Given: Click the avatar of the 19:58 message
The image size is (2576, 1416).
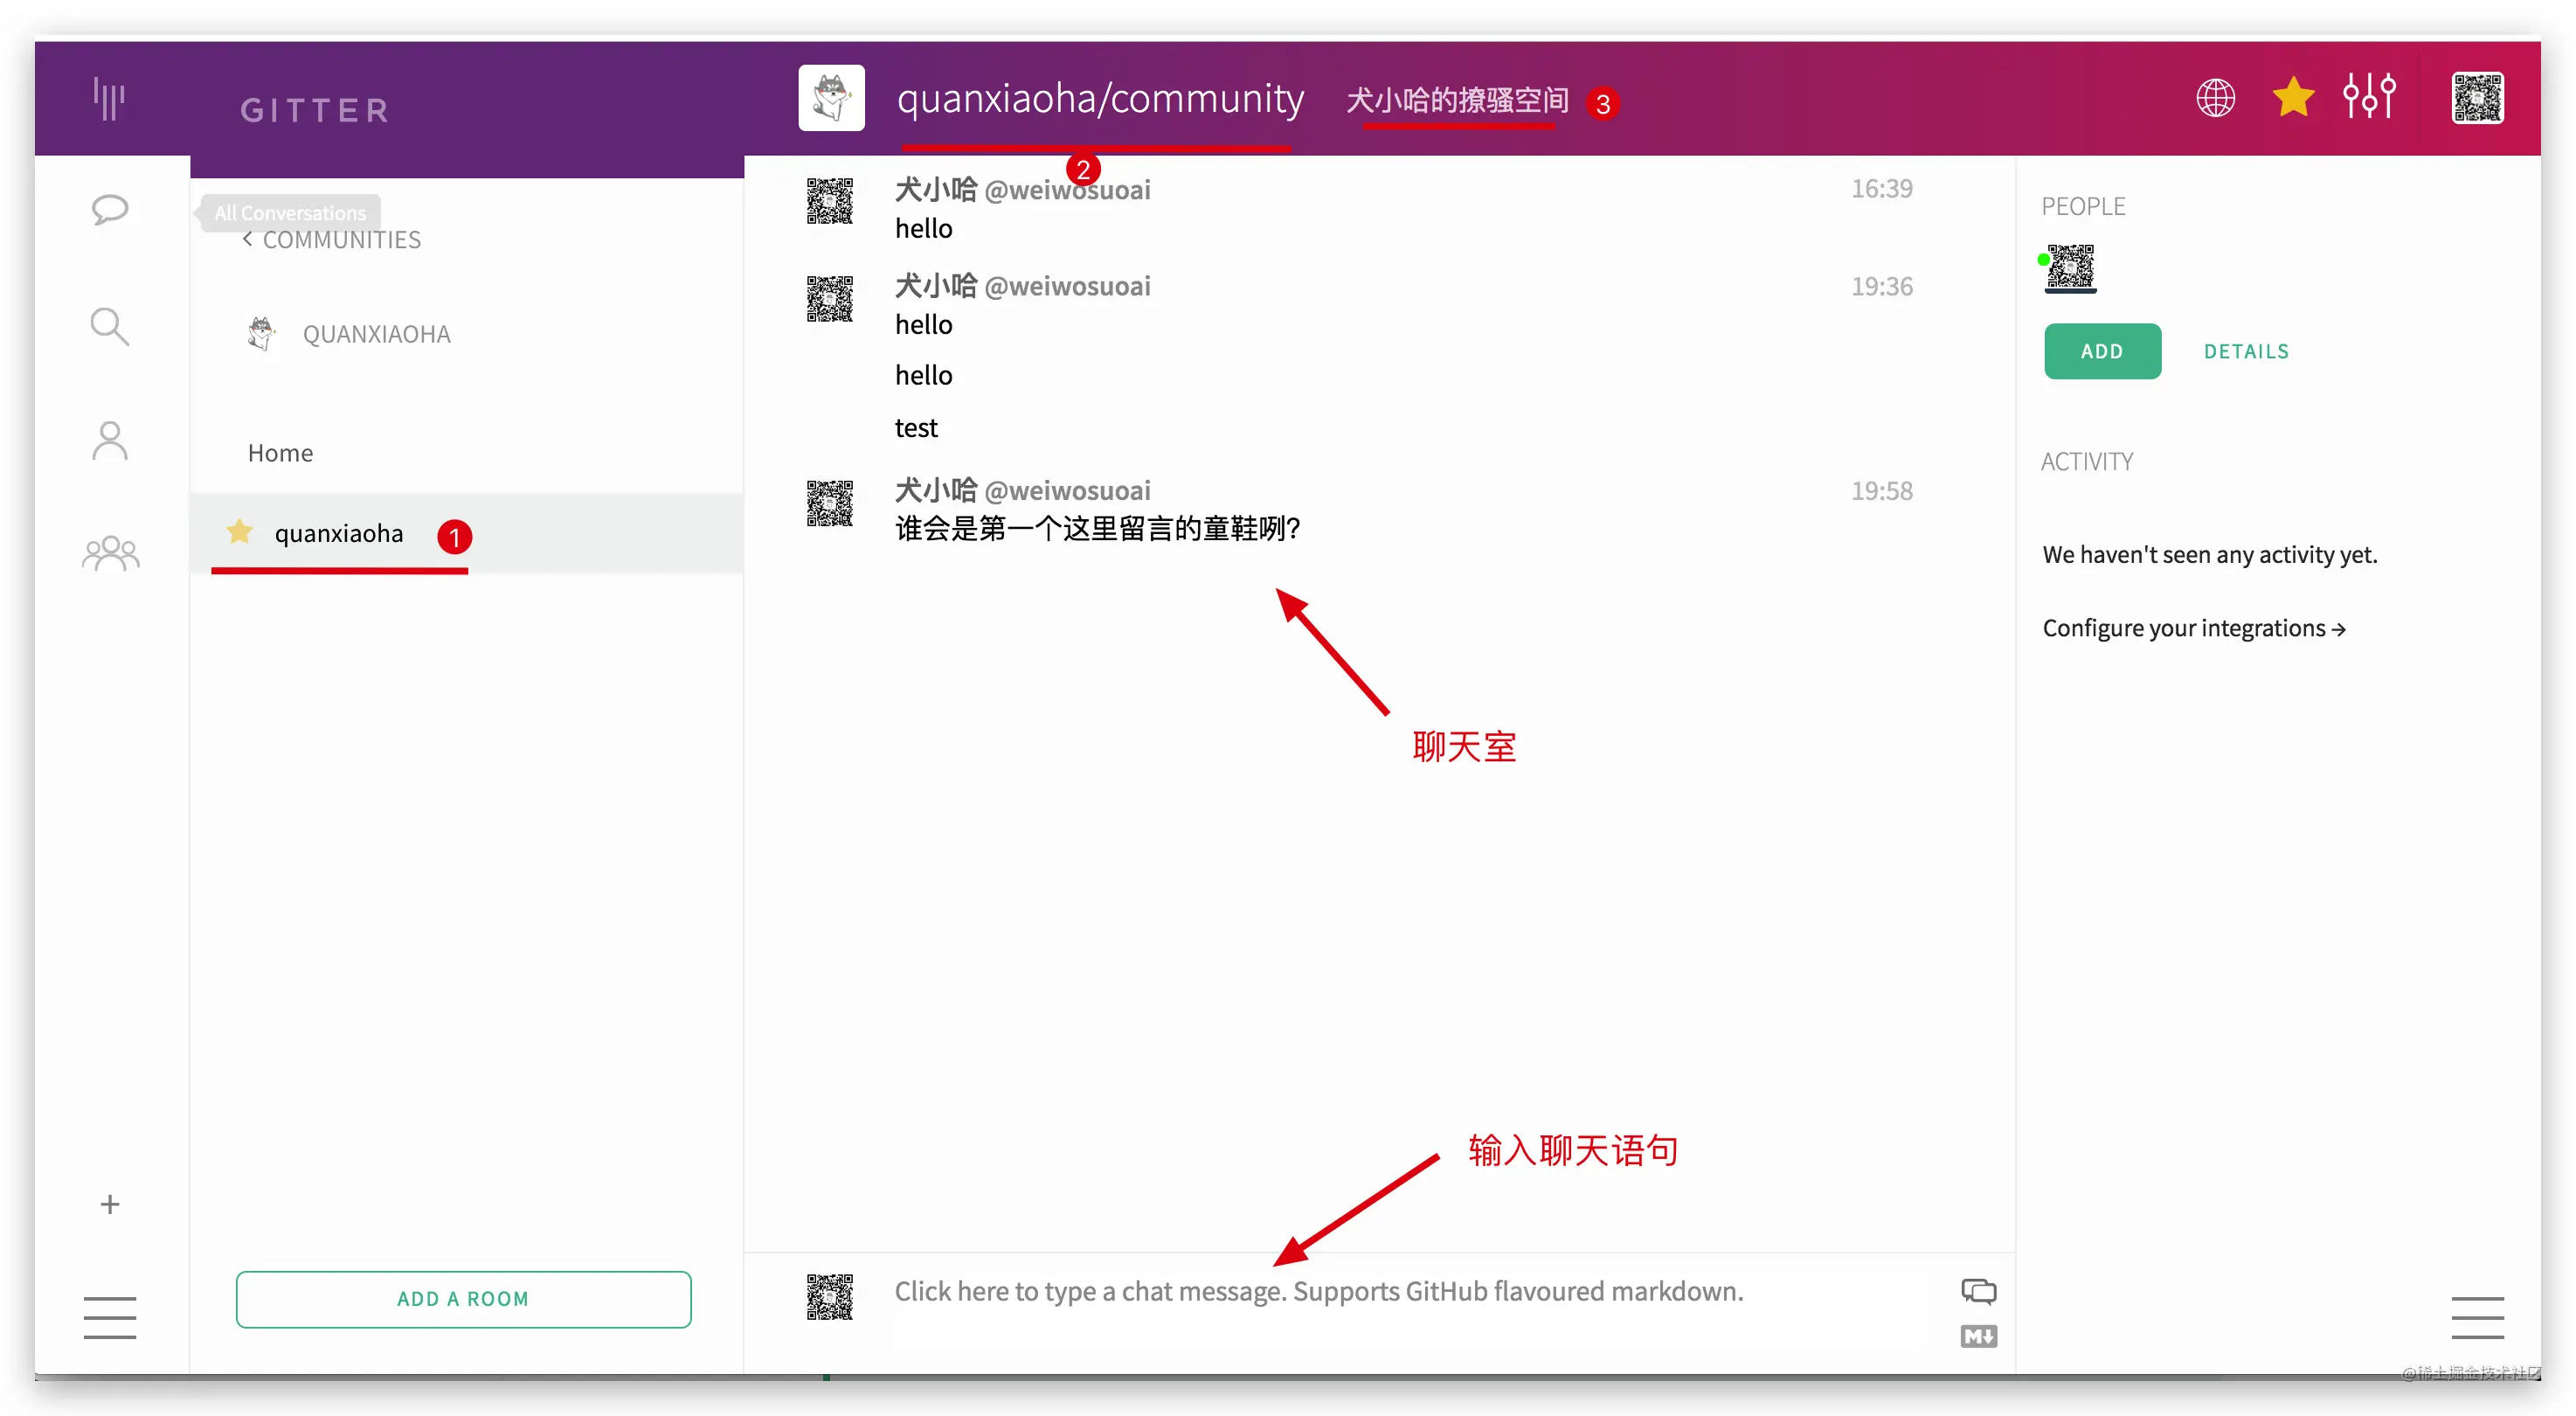Looking at the screenshot, I should coord(830,503).
